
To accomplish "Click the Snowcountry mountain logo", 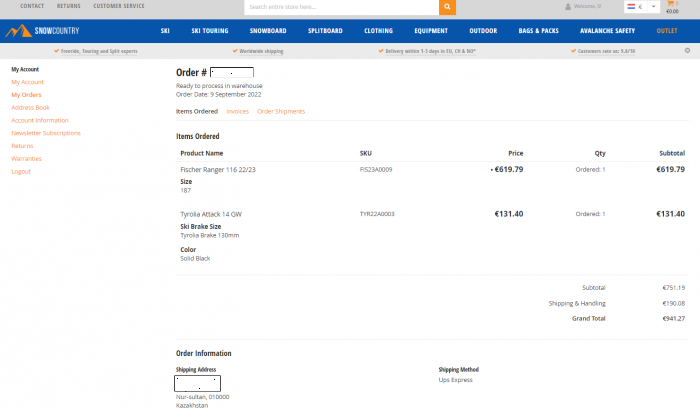I will pos(42,31).
